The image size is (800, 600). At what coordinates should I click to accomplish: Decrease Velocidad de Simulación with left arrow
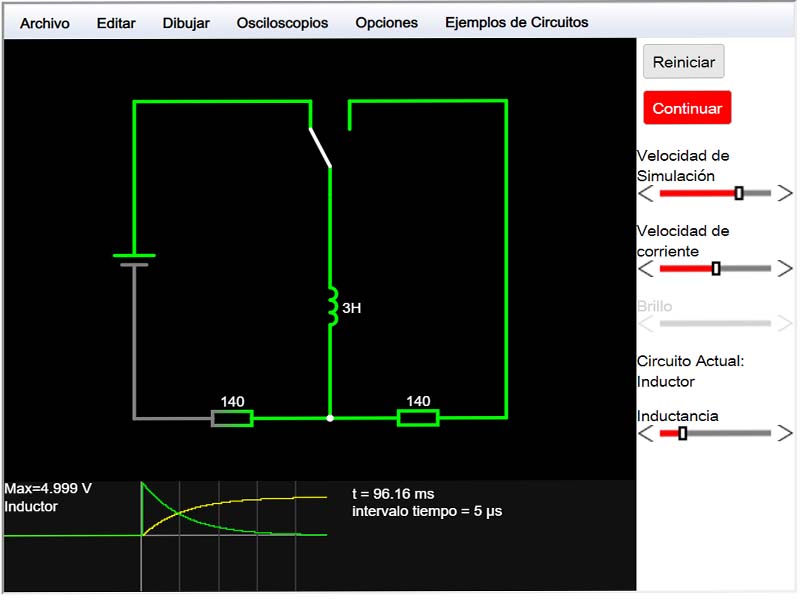click(x=646, y=193)
